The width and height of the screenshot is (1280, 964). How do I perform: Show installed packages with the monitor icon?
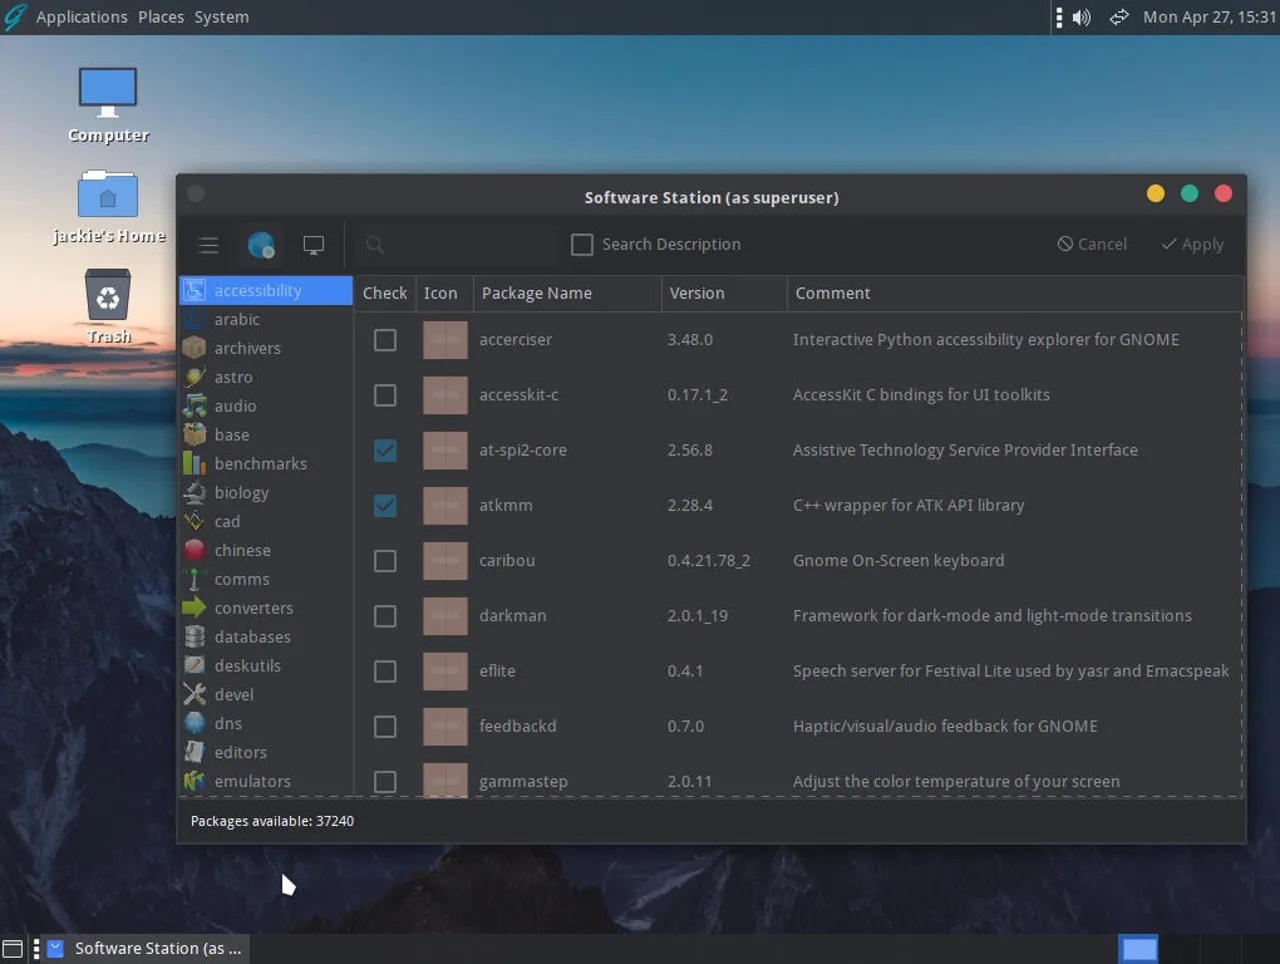click(x=314, y=245)
